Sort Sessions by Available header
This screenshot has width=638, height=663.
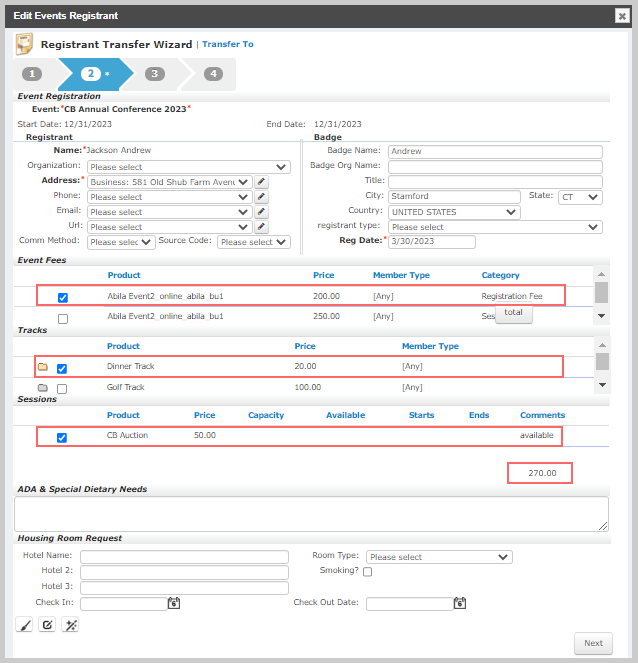point(345,415)
